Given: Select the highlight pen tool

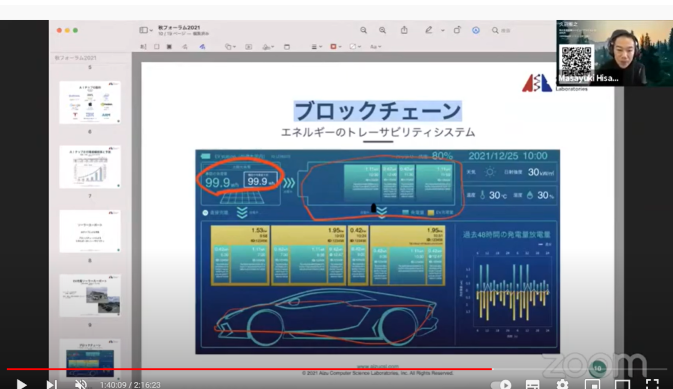Looking at the screenshot, I should coord(428,30).
